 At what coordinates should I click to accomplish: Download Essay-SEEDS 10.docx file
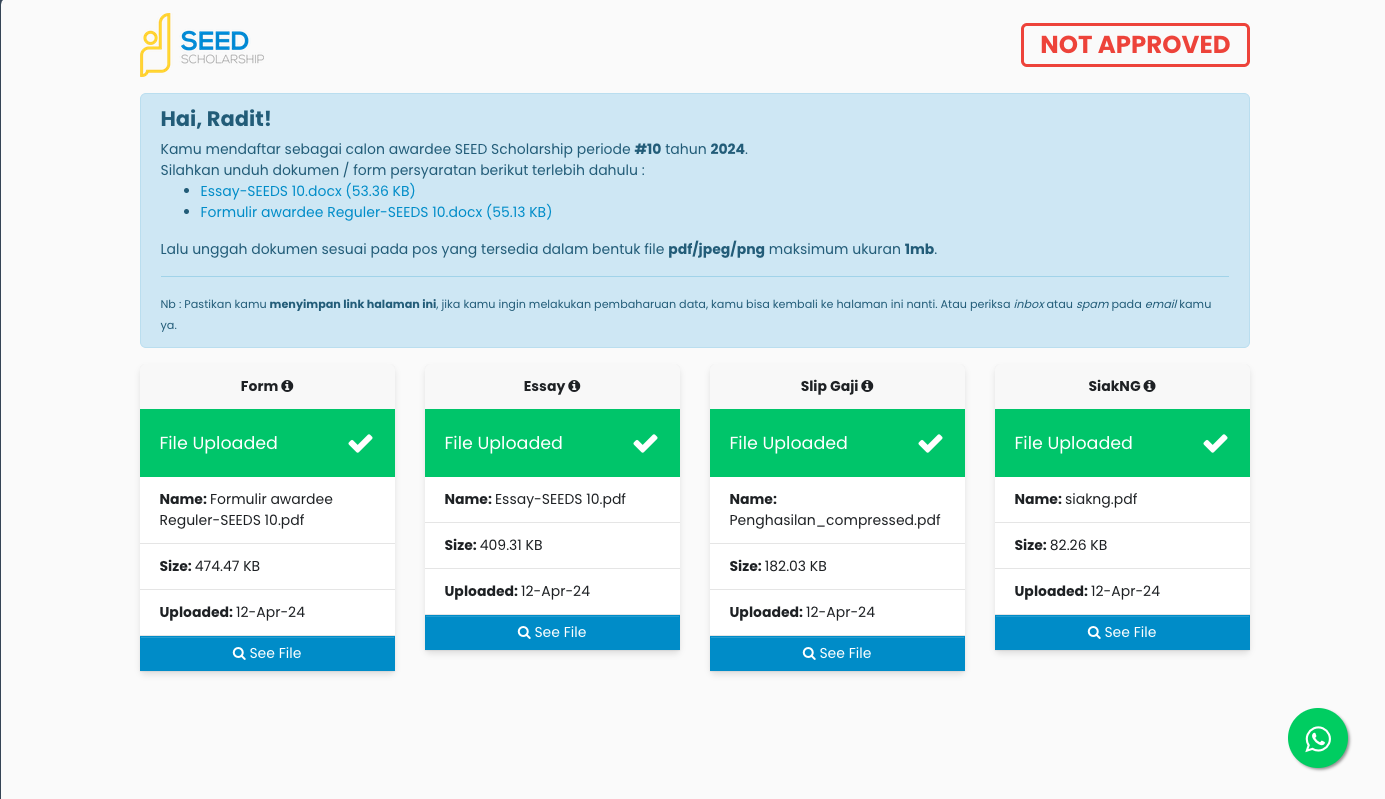[x=308, y=191]
